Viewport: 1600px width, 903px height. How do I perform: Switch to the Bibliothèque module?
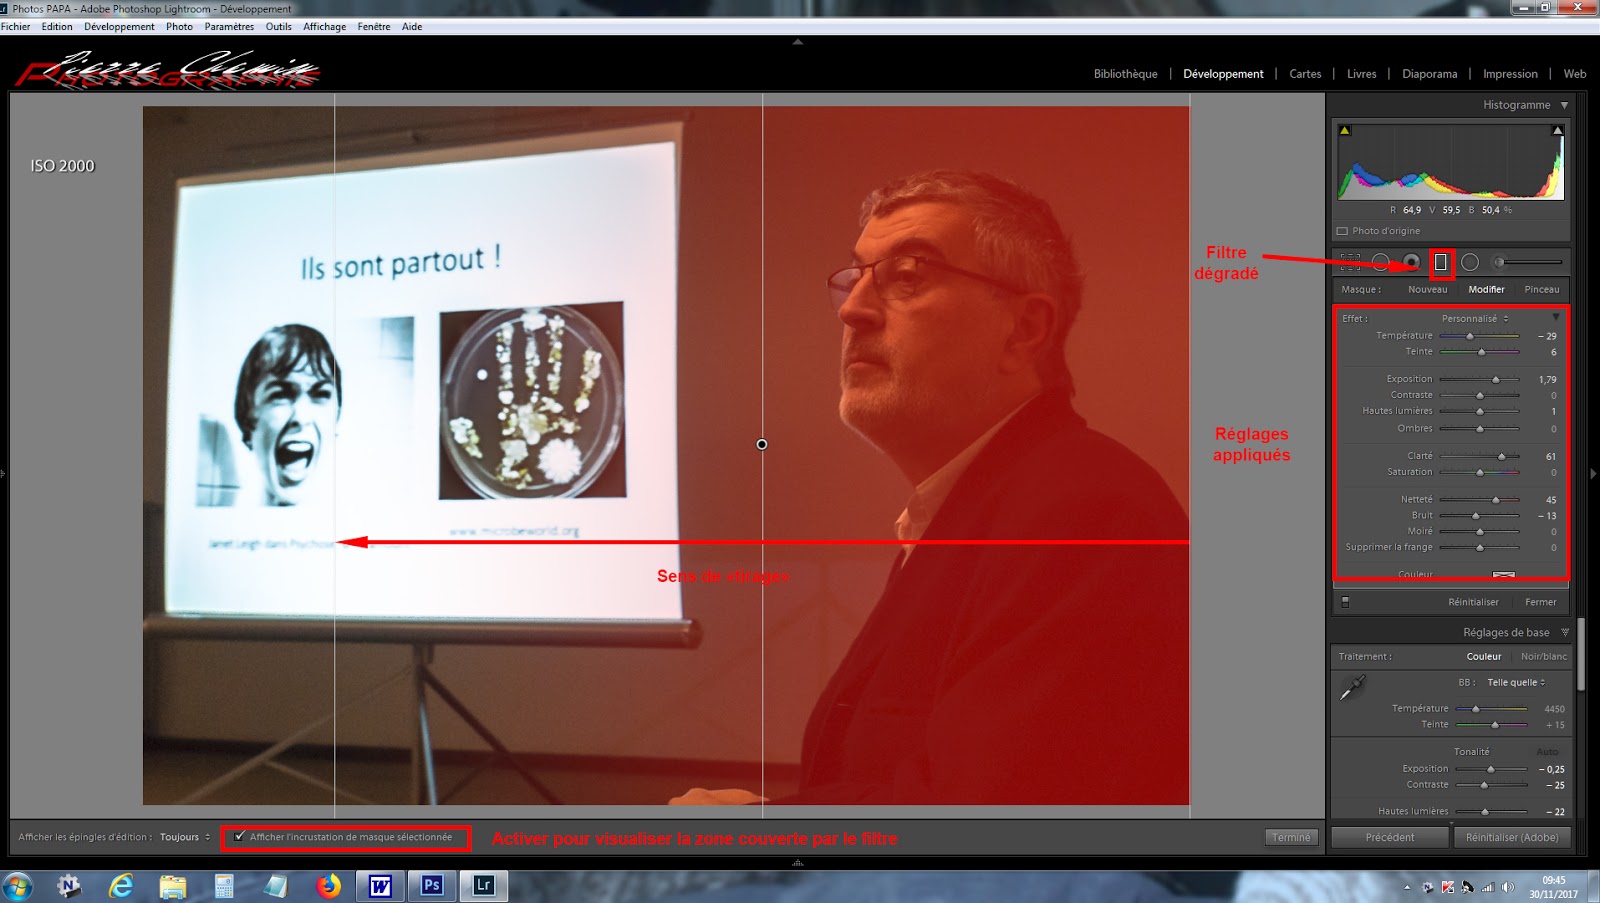point(1125,74)
